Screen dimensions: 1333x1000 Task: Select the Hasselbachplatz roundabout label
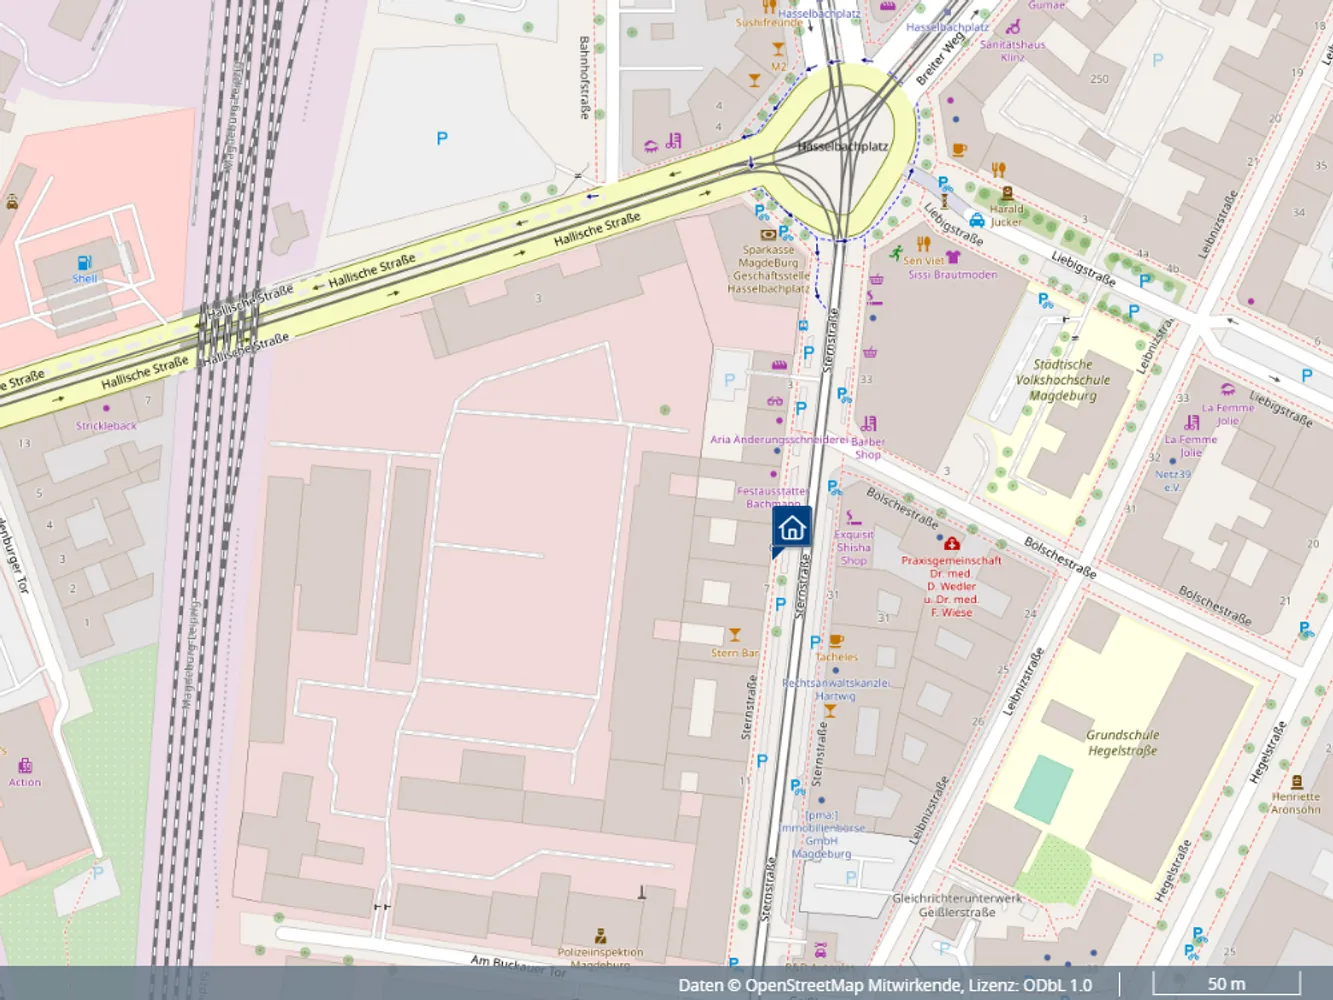(x=843, y=146)
